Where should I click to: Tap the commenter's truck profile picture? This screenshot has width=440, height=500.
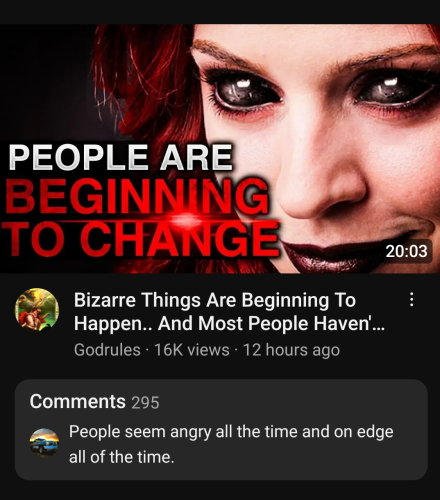(44, 443)
